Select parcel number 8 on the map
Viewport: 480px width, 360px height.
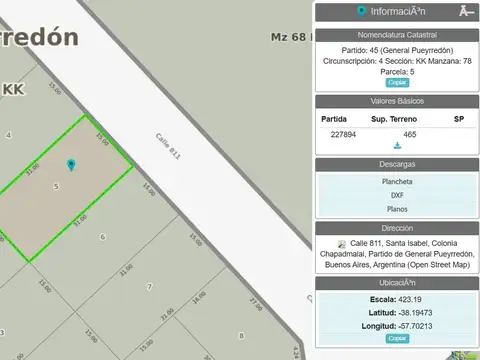[241, 336]
